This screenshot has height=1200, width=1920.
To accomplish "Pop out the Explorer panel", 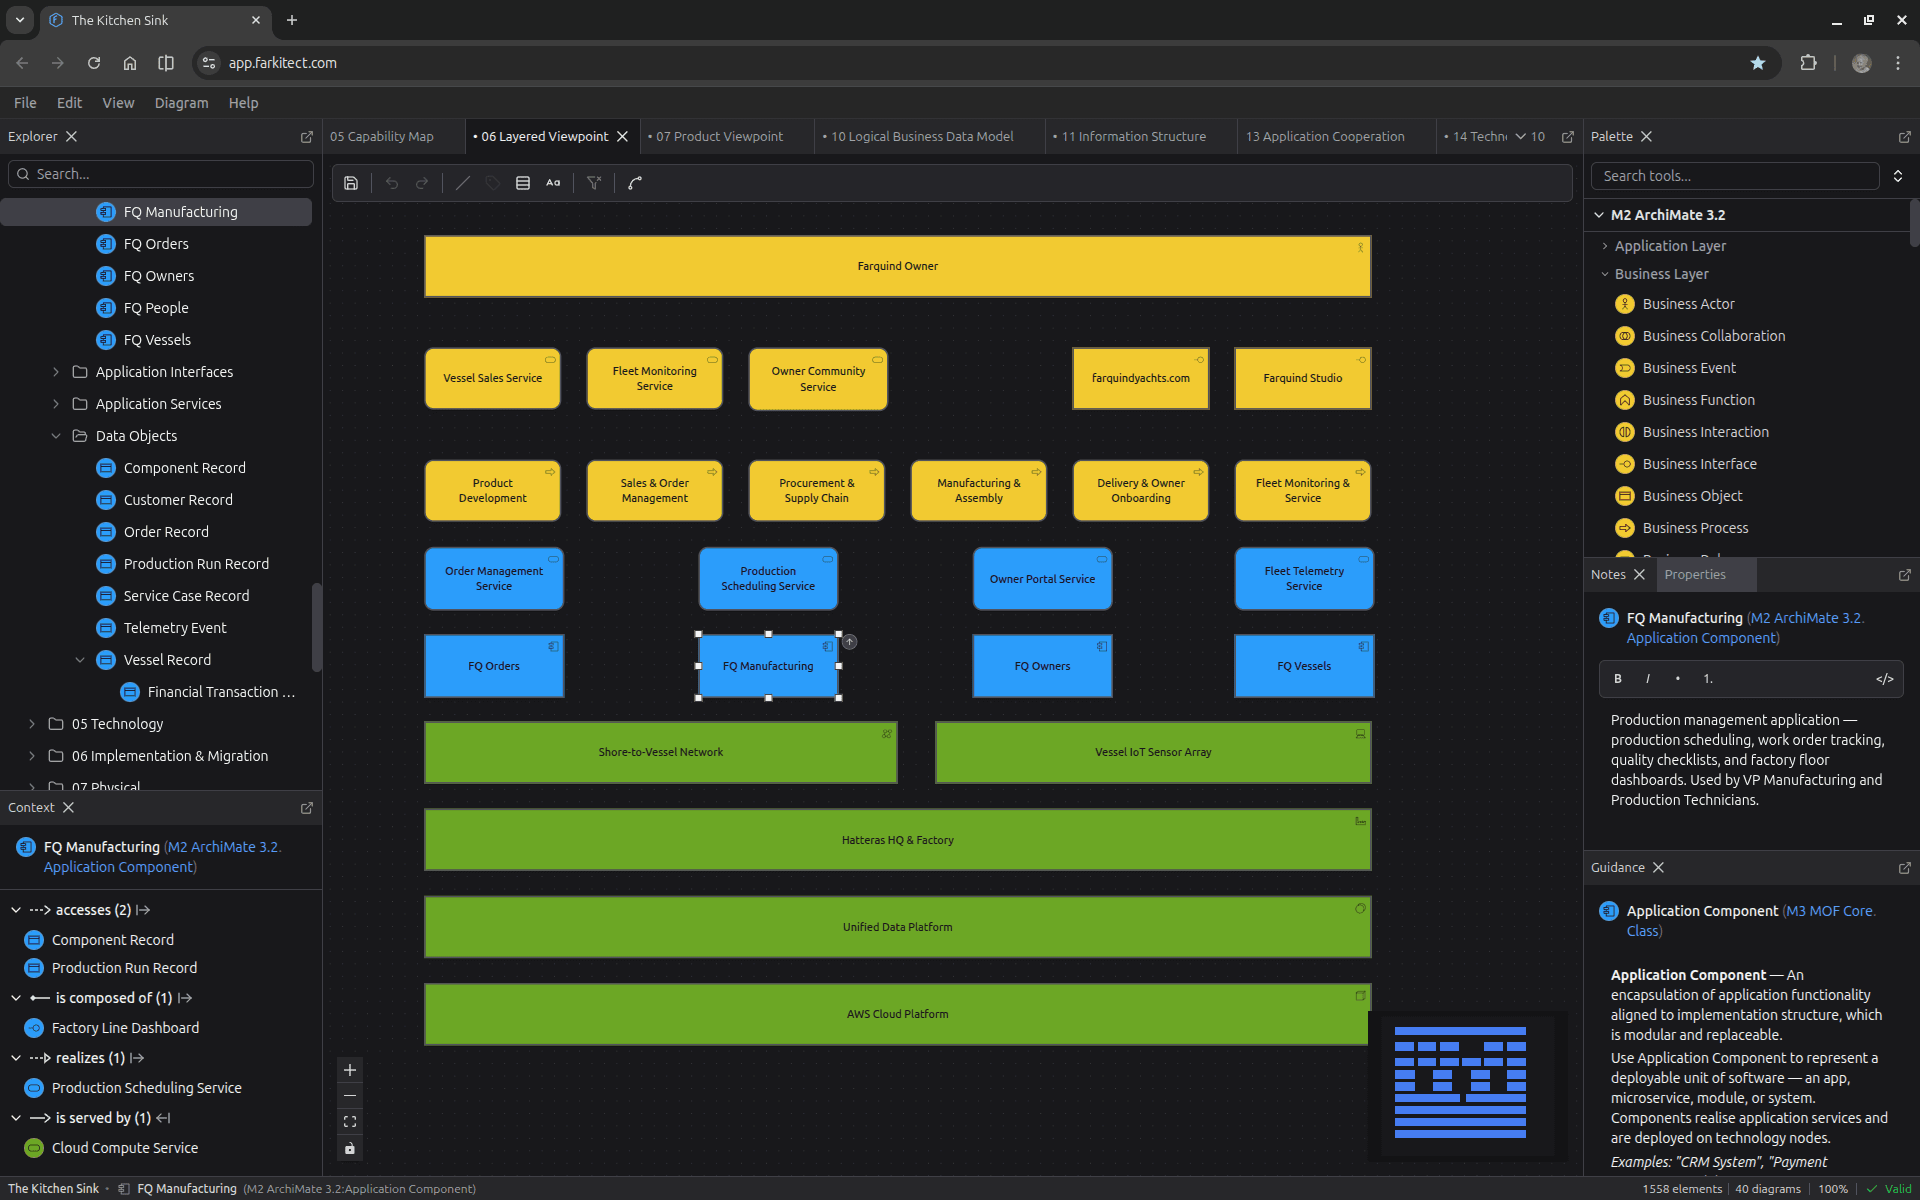I will pyautogui.click(x=307, y=137).
